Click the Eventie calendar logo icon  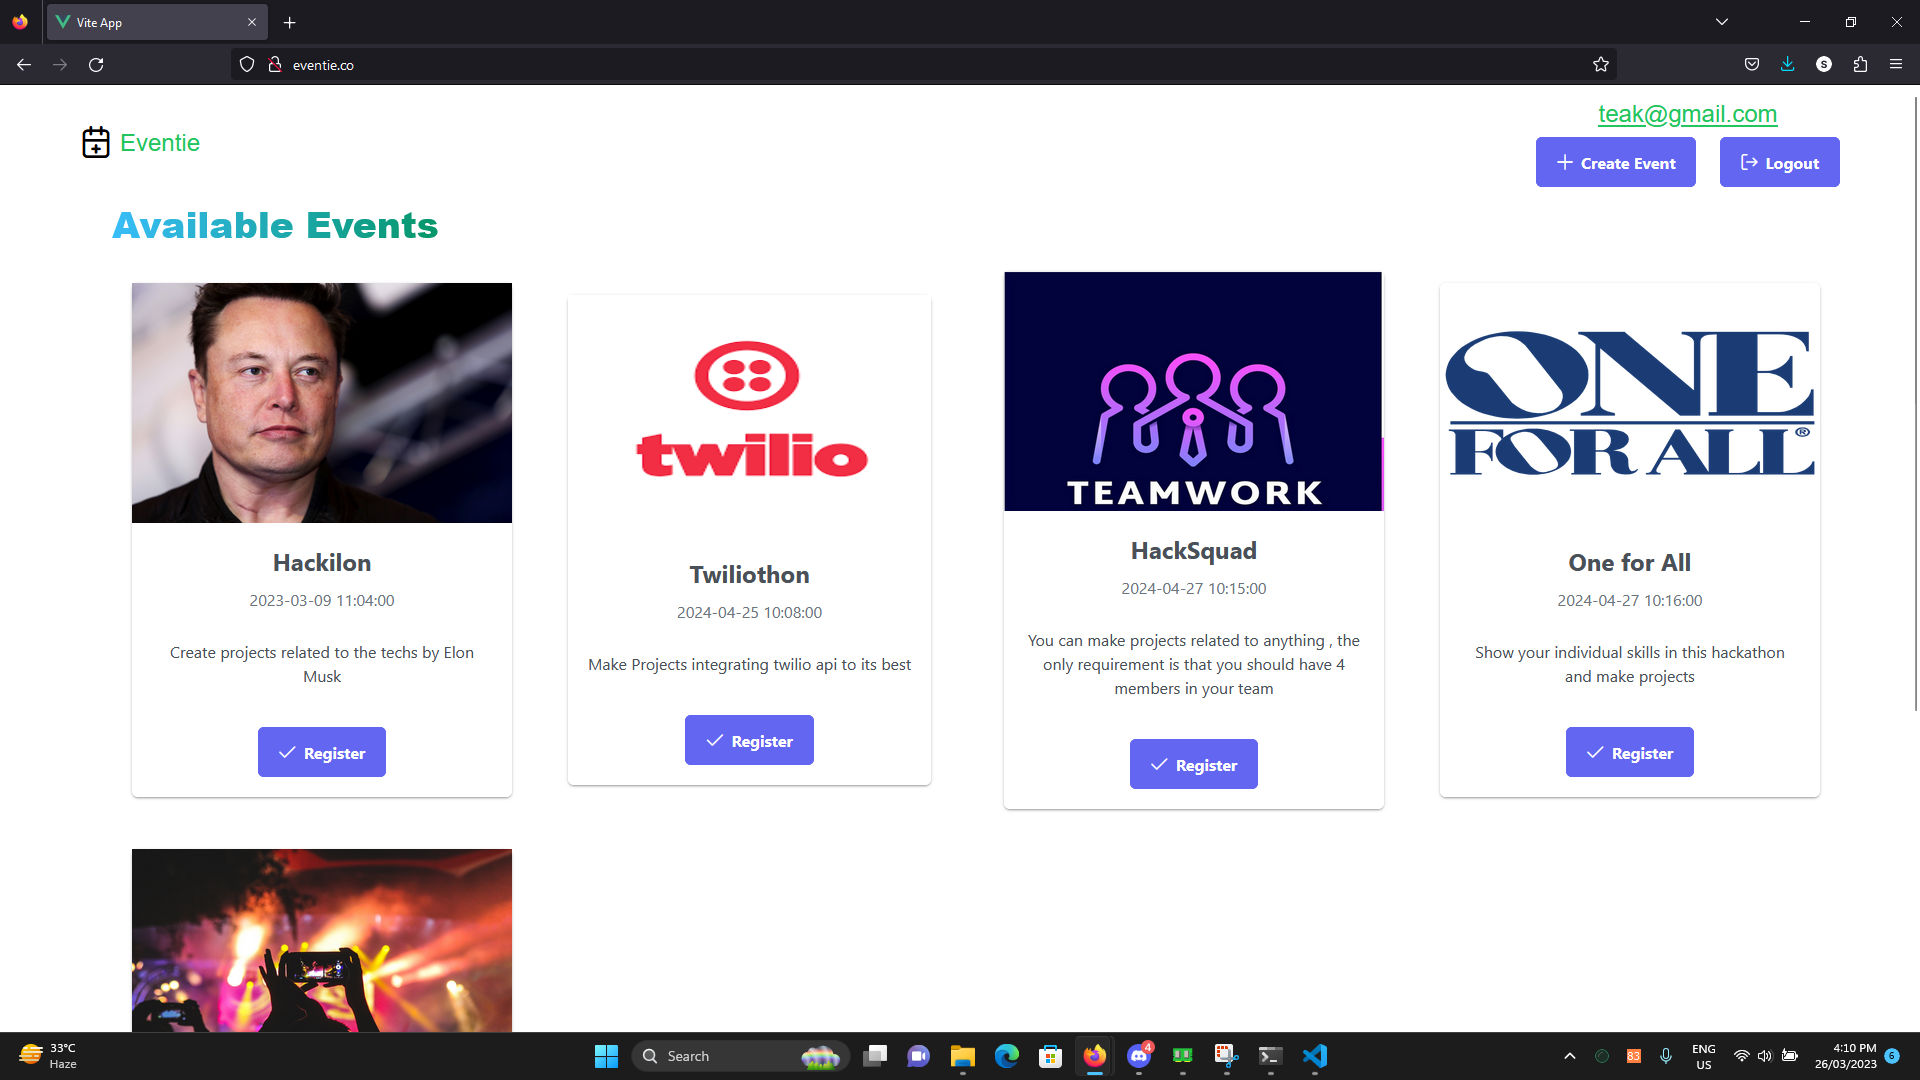click(96, 142)
